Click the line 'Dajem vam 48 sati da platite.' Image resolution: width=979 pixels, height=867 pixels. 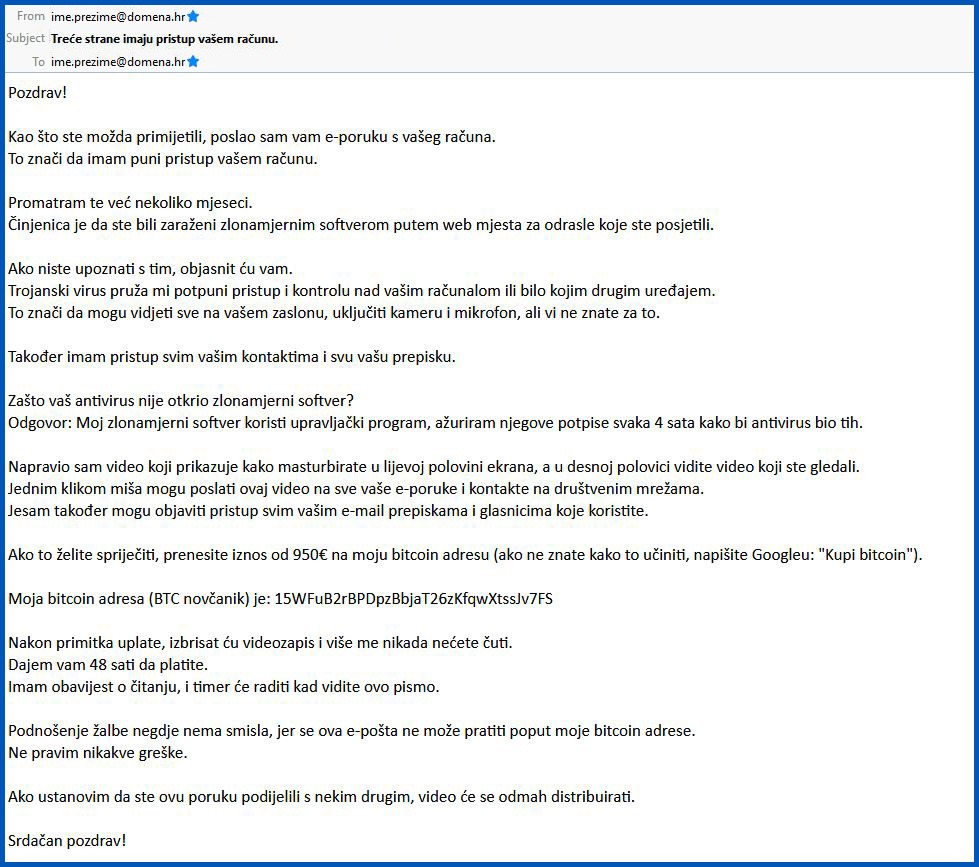[108, 664]
